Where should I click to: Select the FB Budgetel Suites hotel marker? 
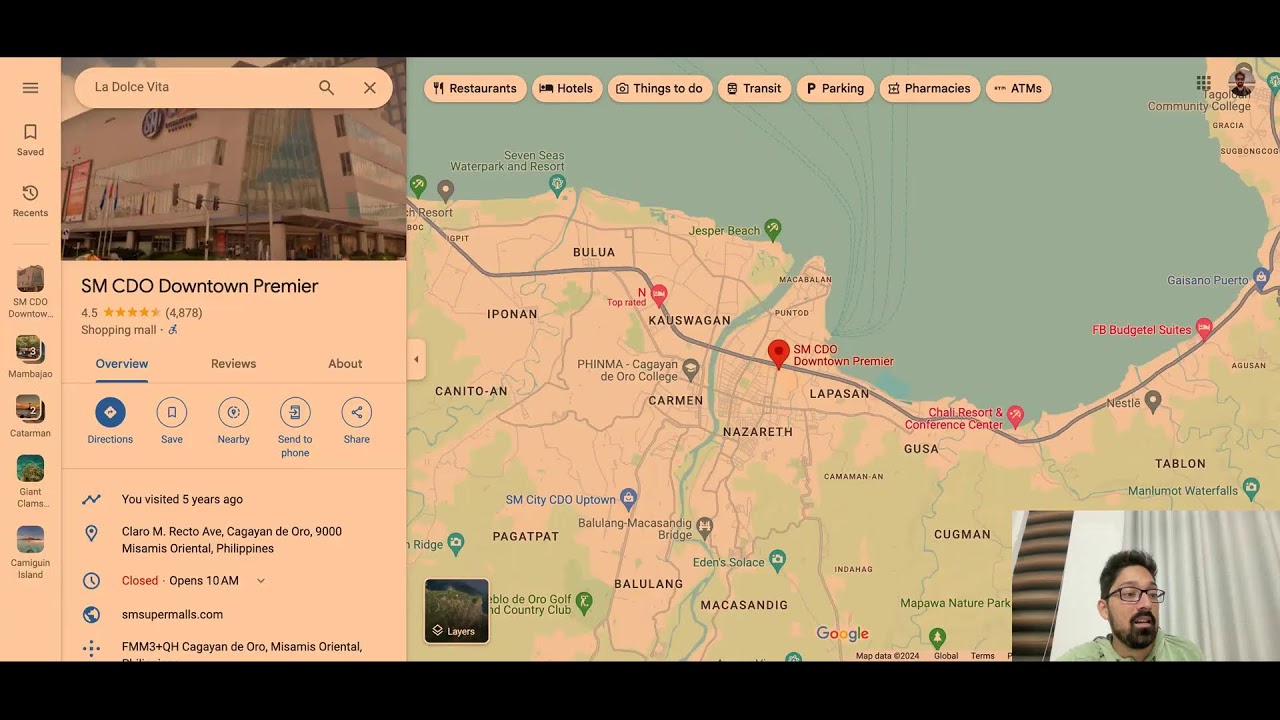pyautogui.click(x=1204, y=328)
